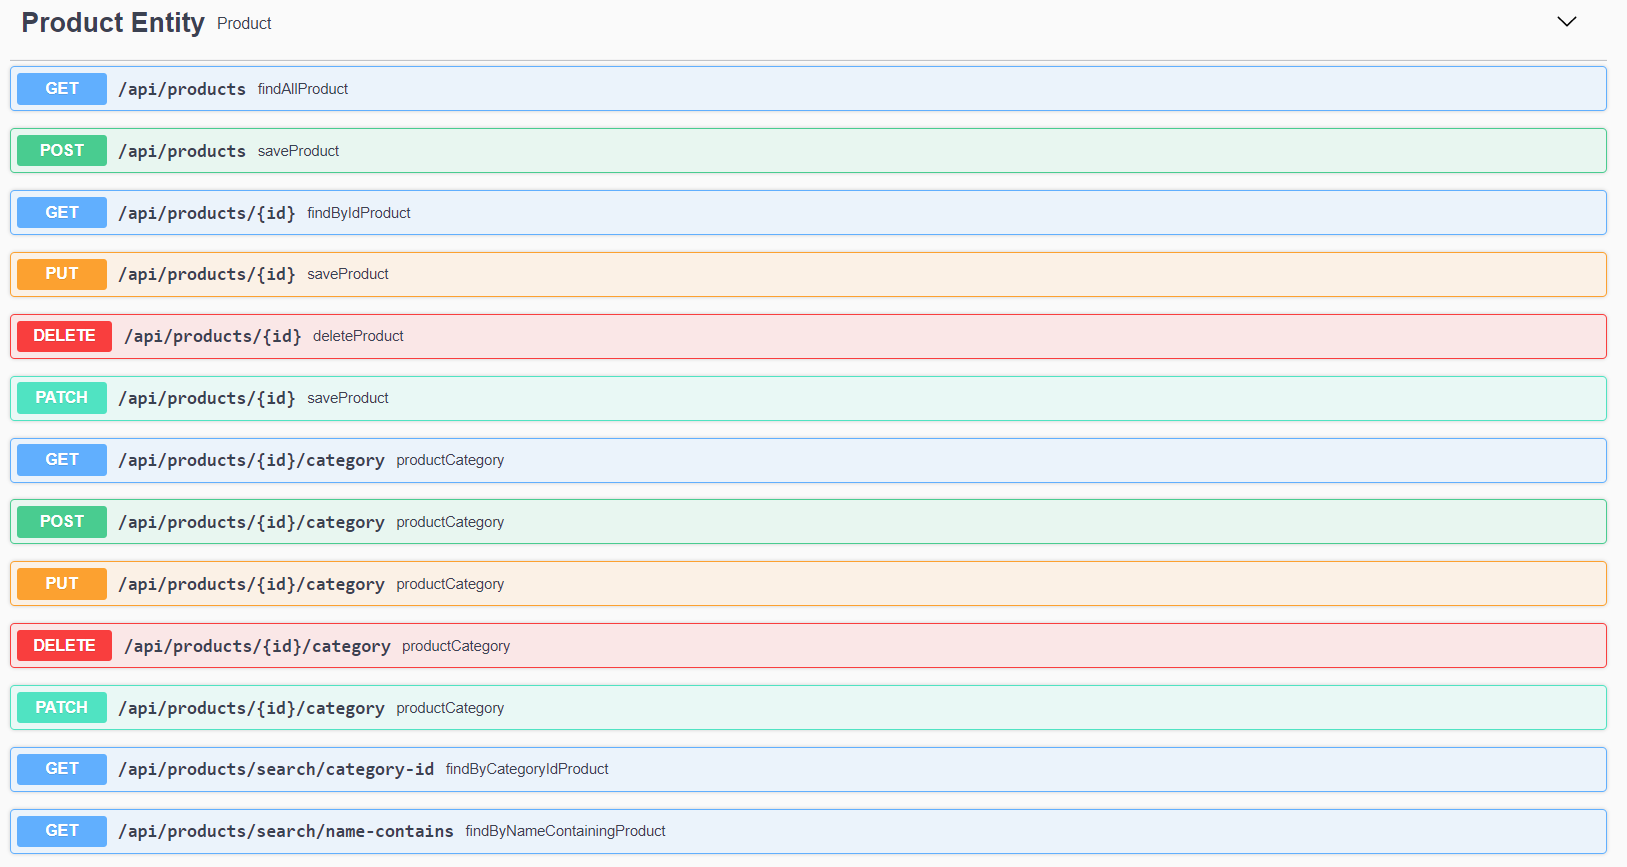Select the /api/products/{id} path next to findByIdProduct
1627x867 pixels.
coord(207,213)
